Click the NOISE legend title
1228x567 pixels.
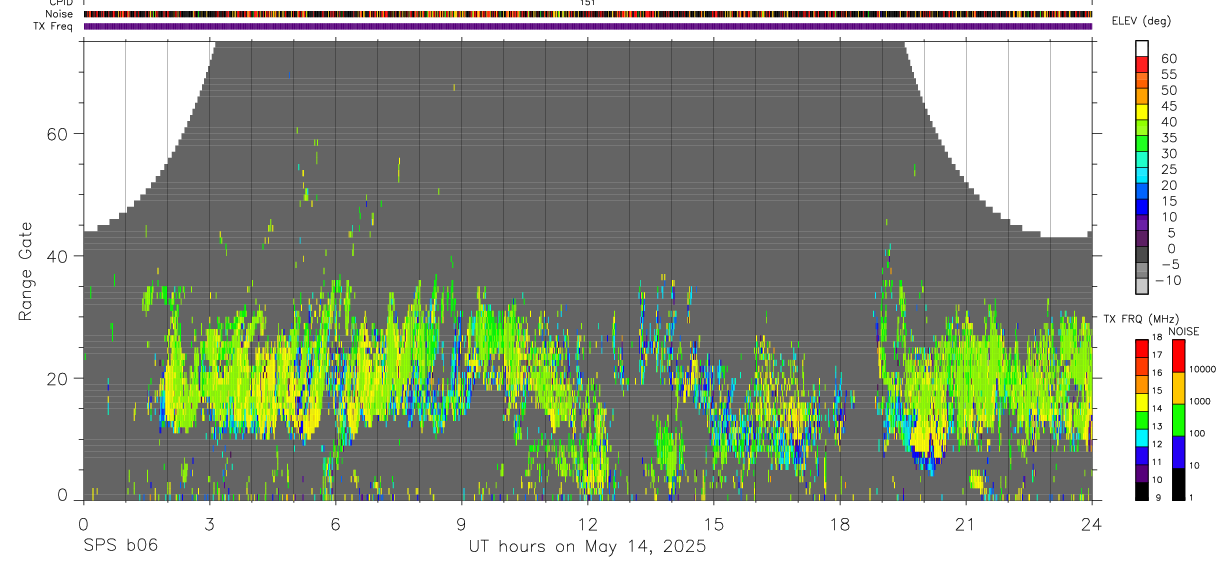point(1184,331)
